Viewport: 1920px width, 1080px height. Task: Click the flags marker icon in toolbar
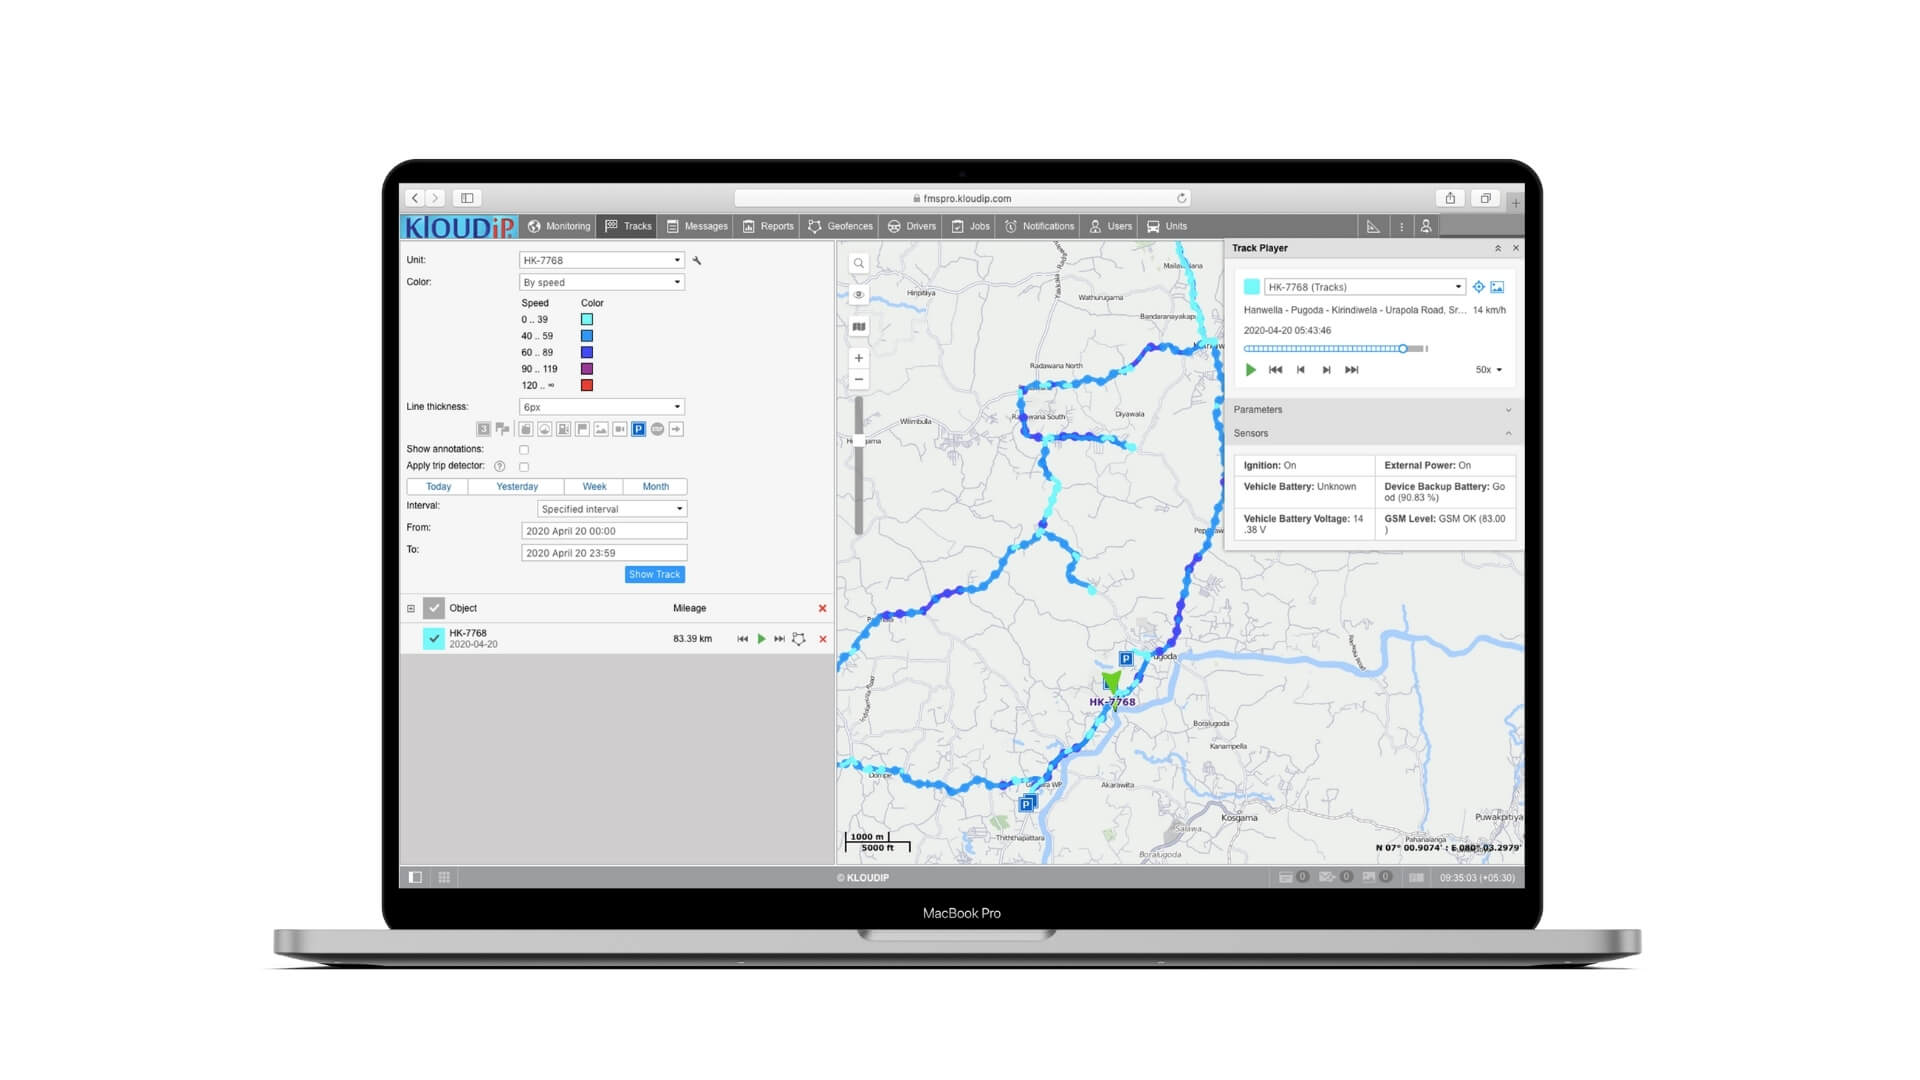tap(502, 429)
